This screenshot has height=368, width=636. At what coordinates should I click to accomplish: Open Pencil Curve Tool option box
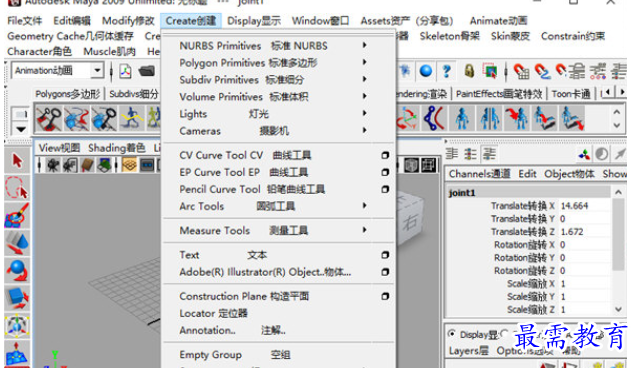pos(385,189)
